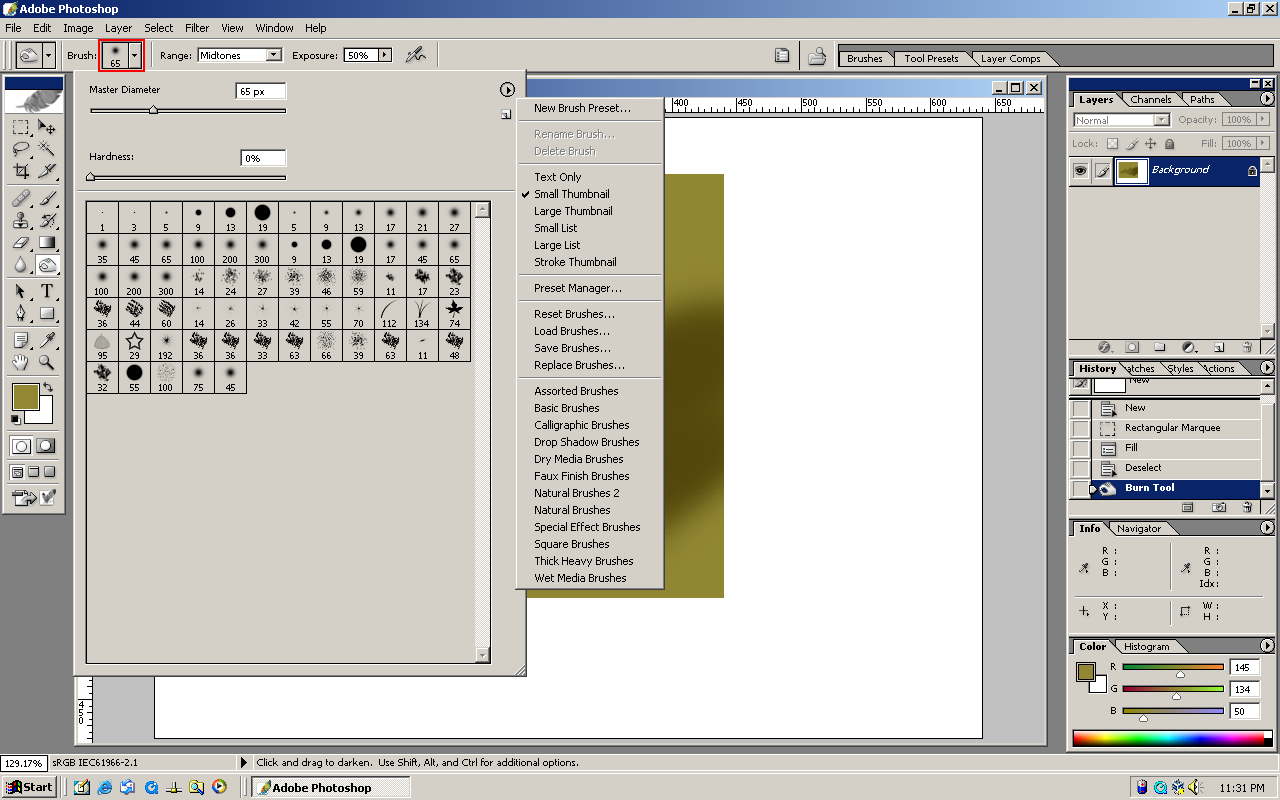Select the Crop tool
The height and width of the screenshot is (800, 1280).
point(21,171)
